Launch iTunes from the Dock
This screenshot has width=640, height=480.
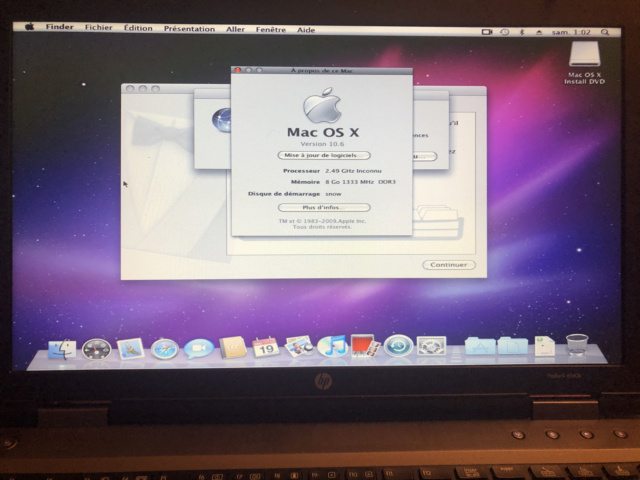332,346
